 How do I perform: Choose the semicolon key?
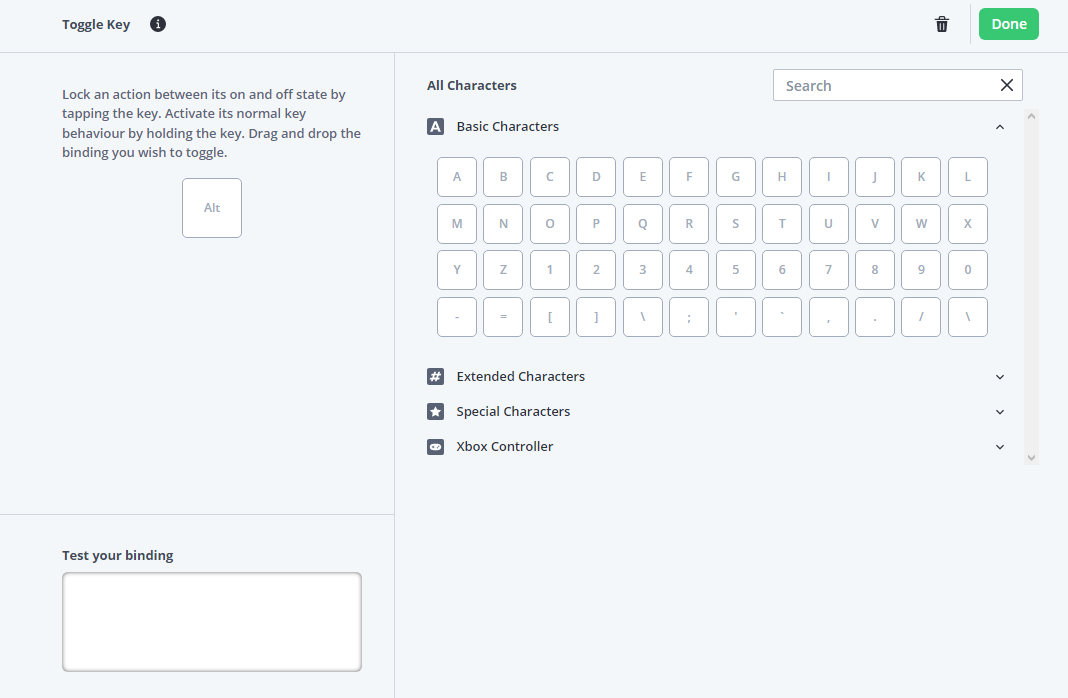[x=689, y=317]
